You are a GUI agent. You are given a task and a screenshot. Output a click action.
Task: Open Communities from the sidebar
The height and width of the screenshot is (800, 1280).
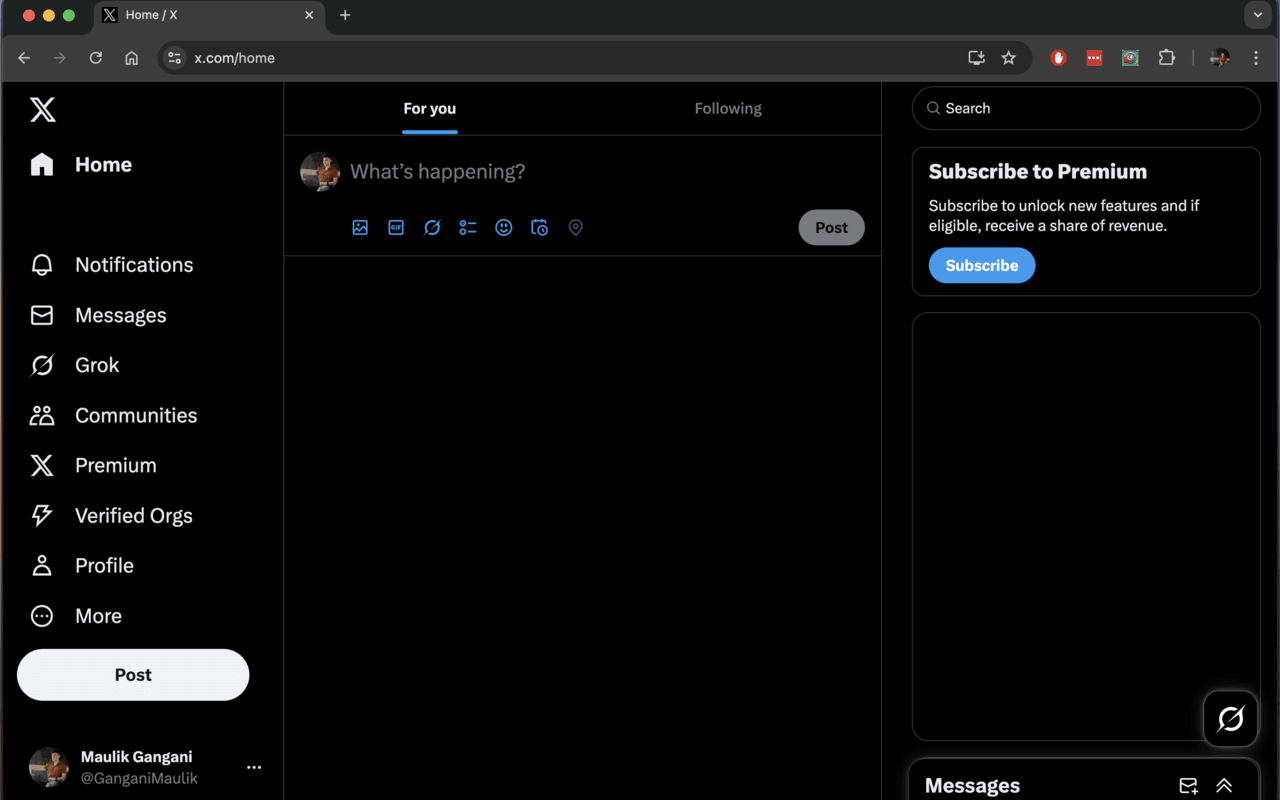tap(113, 415)
